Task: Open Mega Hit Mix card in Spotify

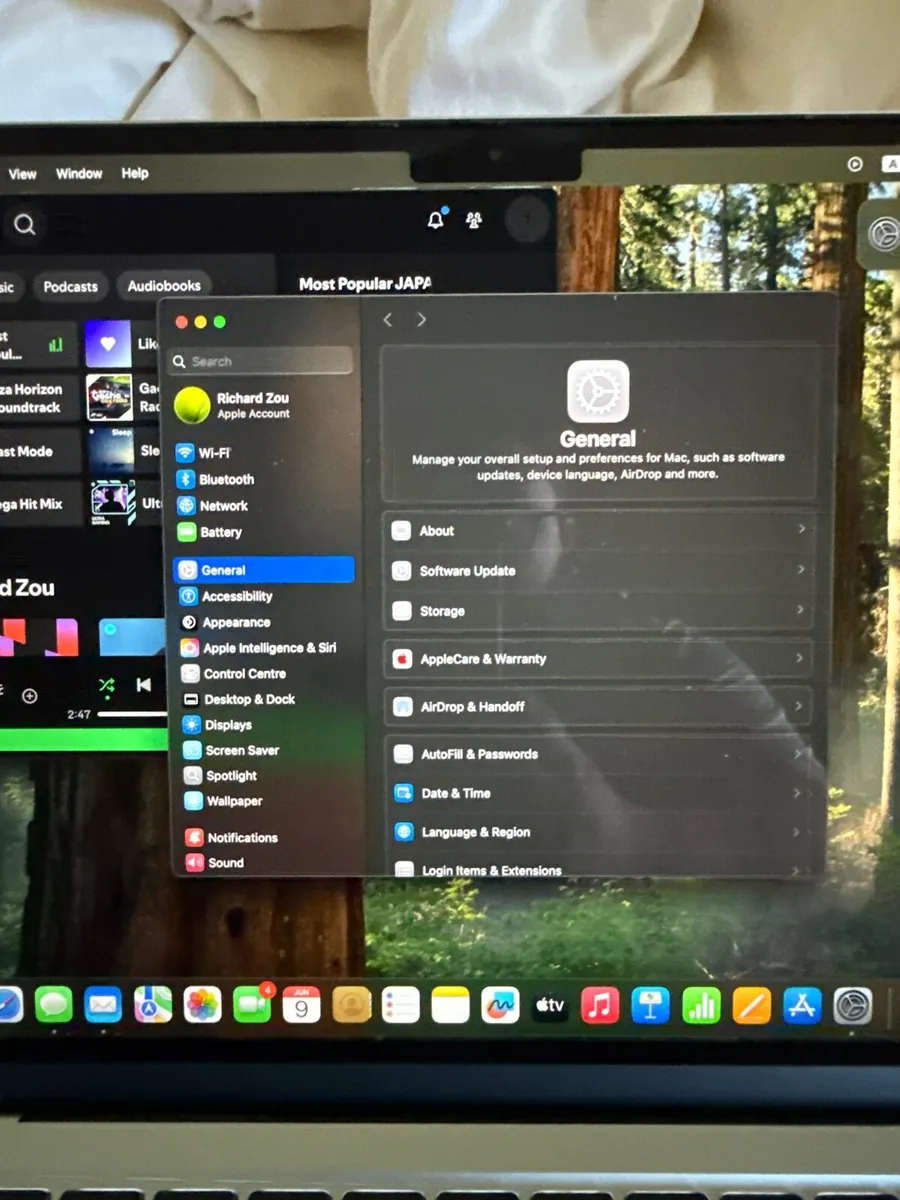Action: 40,504
